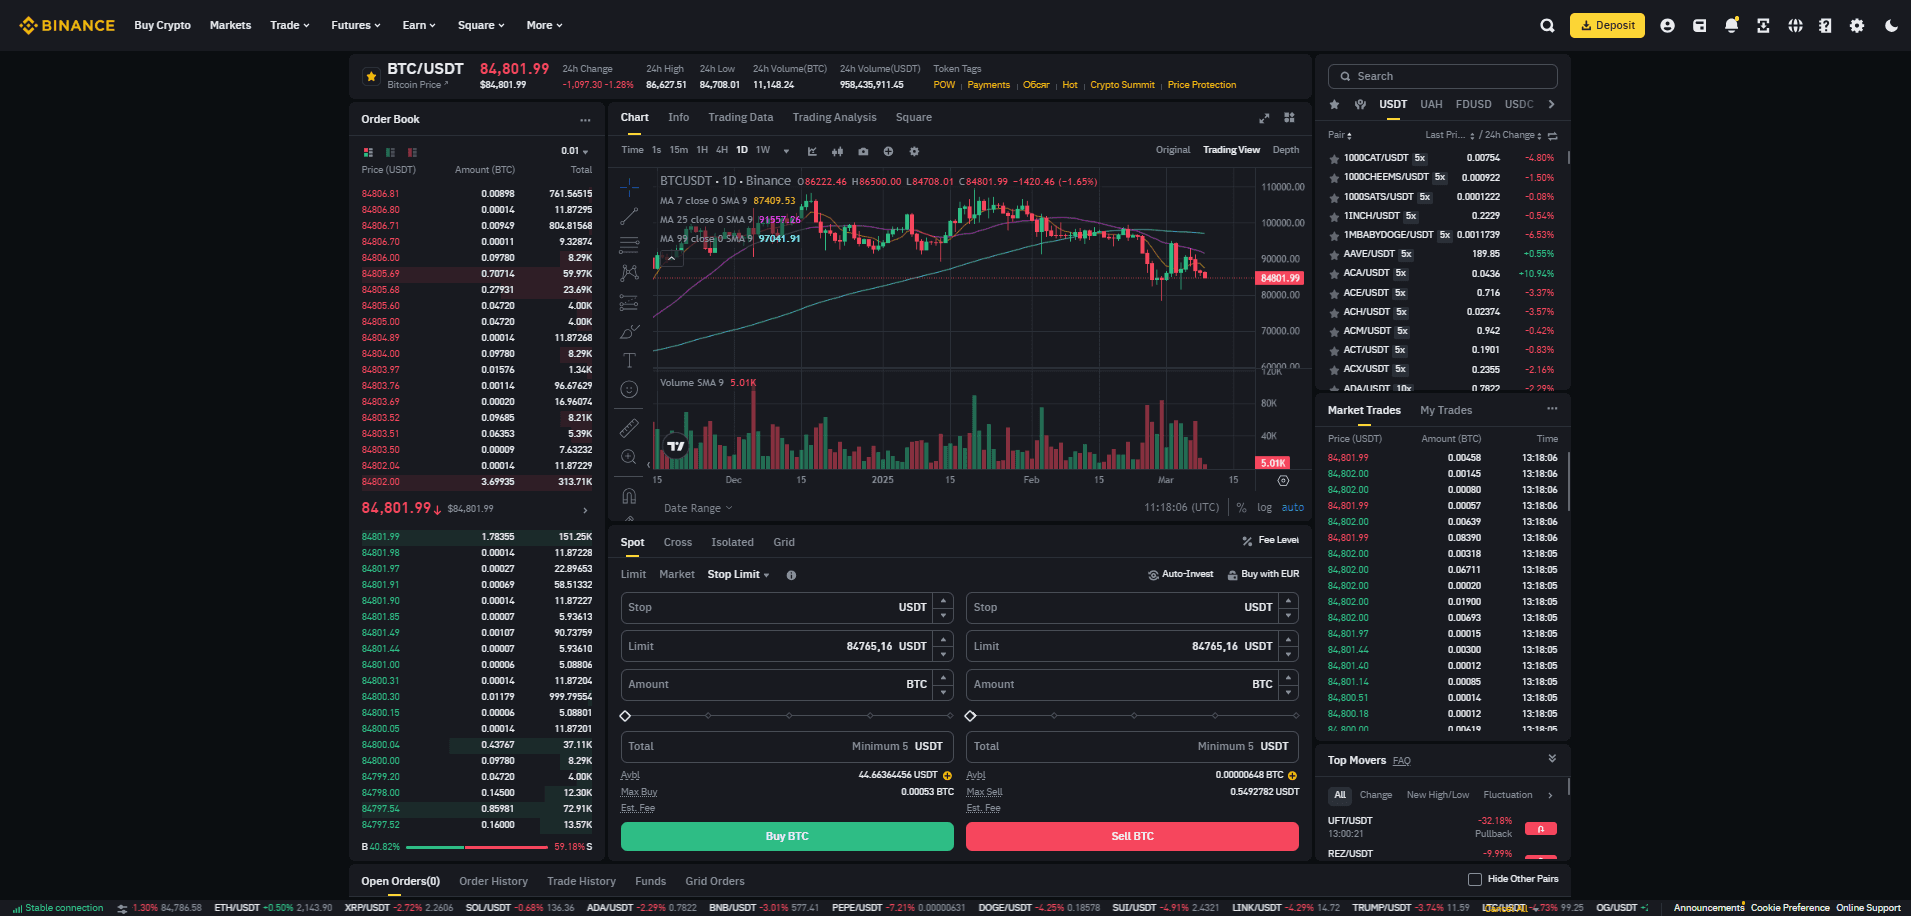Open order book 0.01 precision dropdown

coord(575,151)
